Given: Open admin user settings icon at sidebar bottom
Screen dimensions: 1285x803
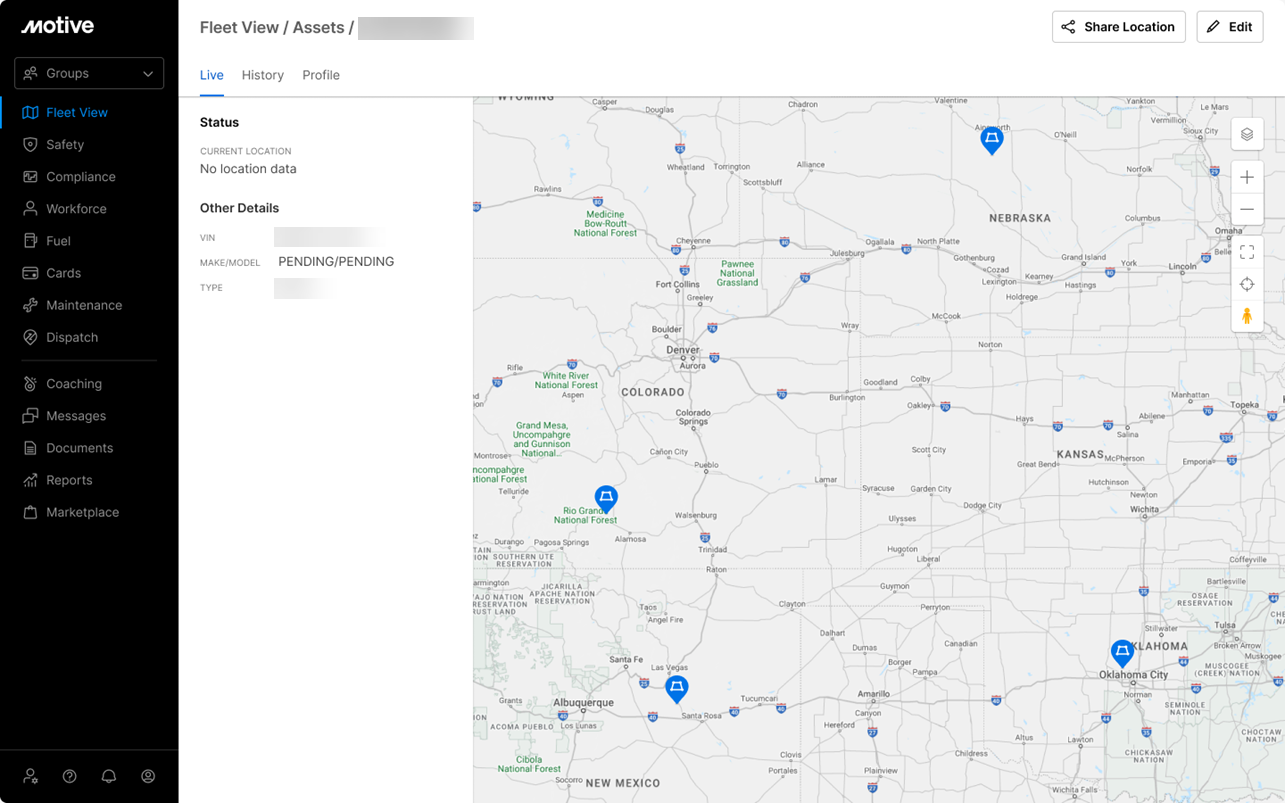Looking at the screenshot, I should point(31,776).
